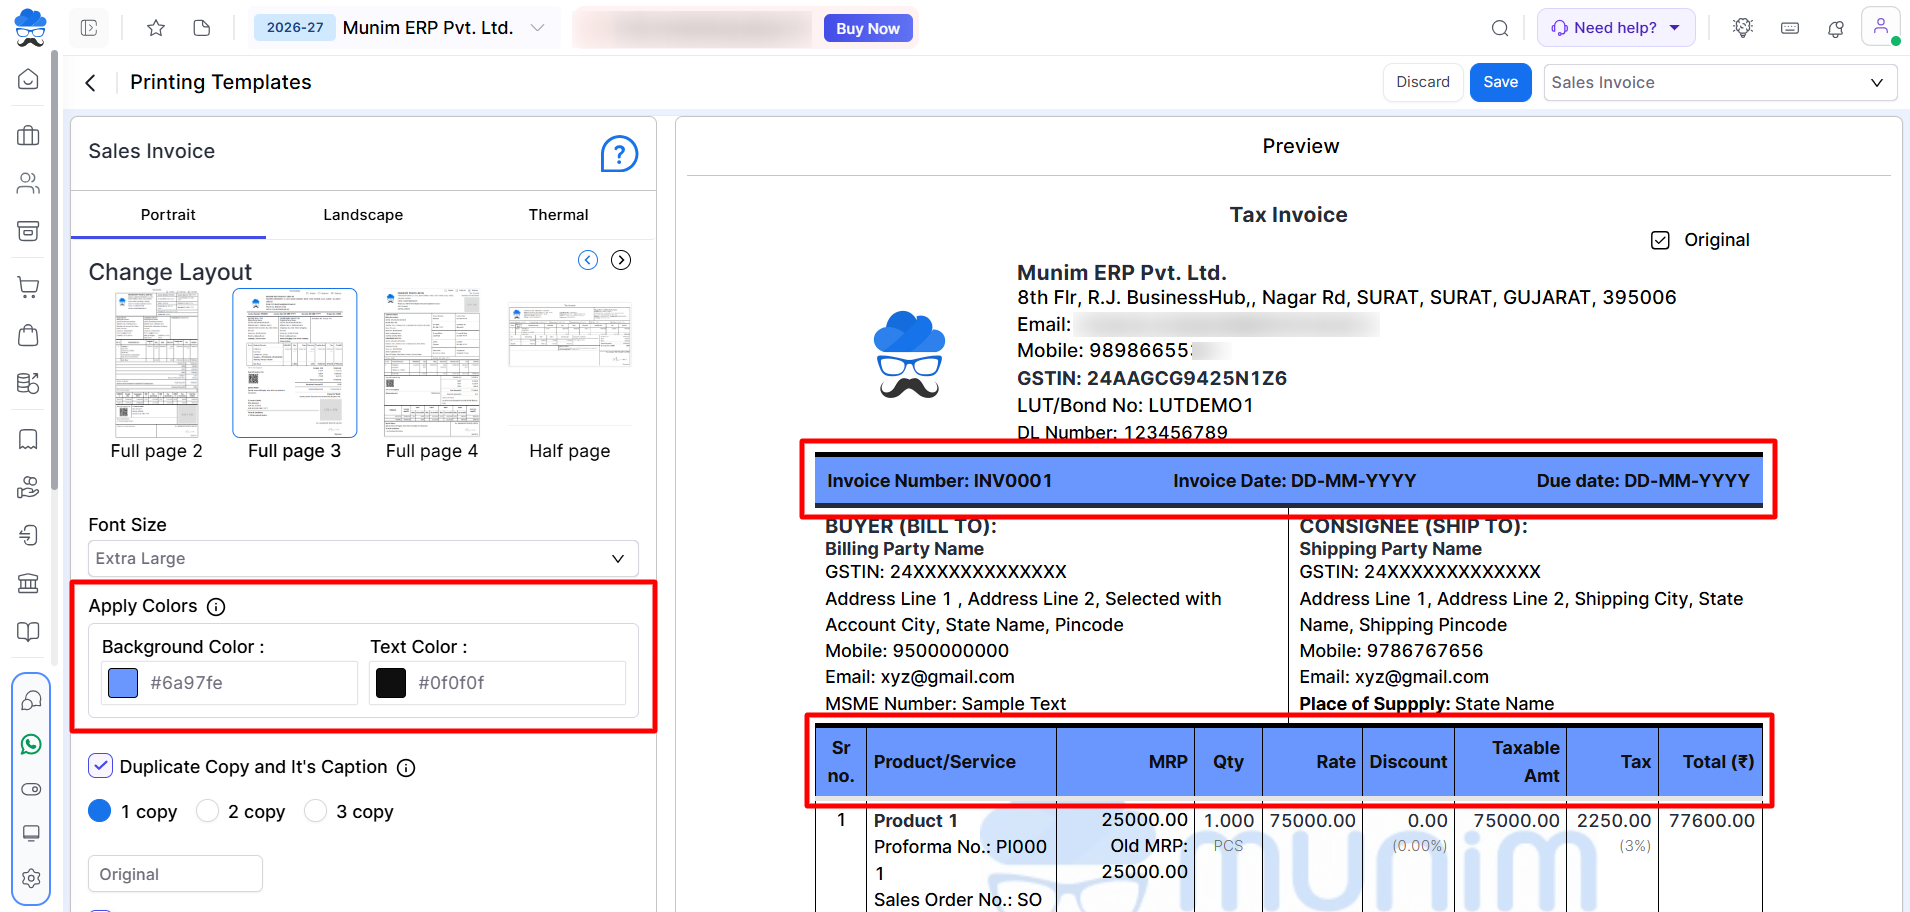
Task: Click the text color hex field #0f0f0f
Action: pyautogui.click(x=498, y=683)
